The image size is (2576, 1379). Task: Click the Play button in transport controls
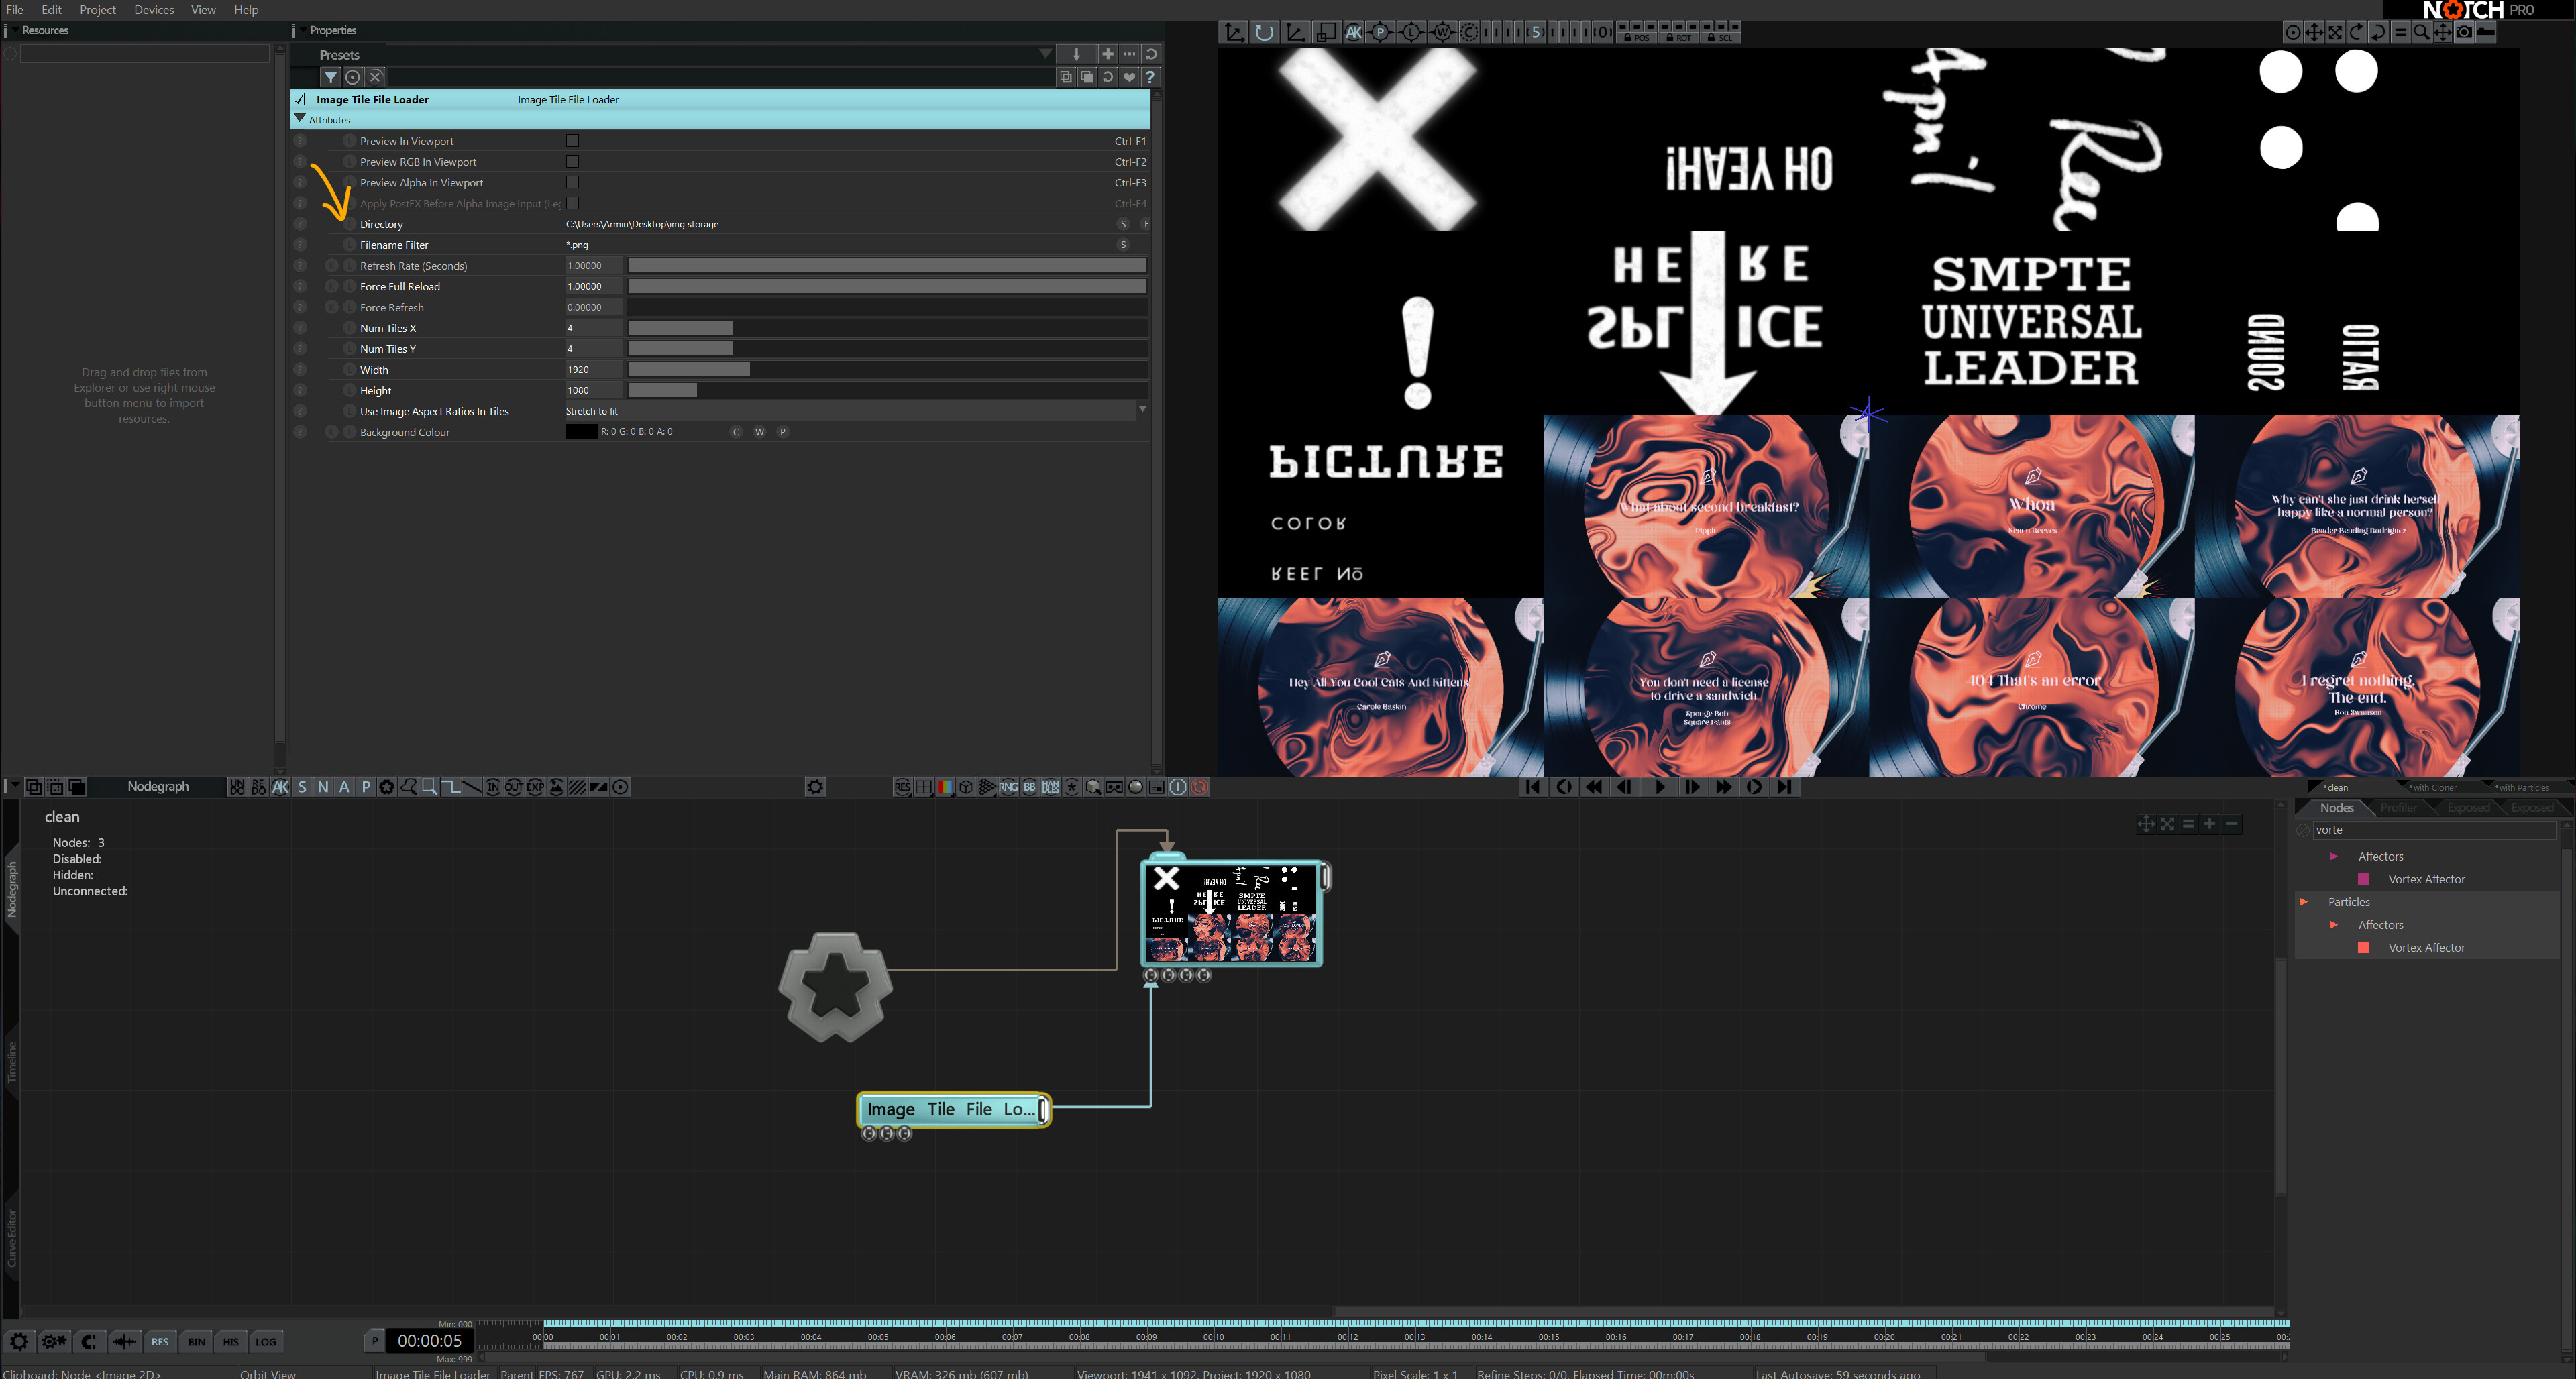click(x=1659, y=787)
